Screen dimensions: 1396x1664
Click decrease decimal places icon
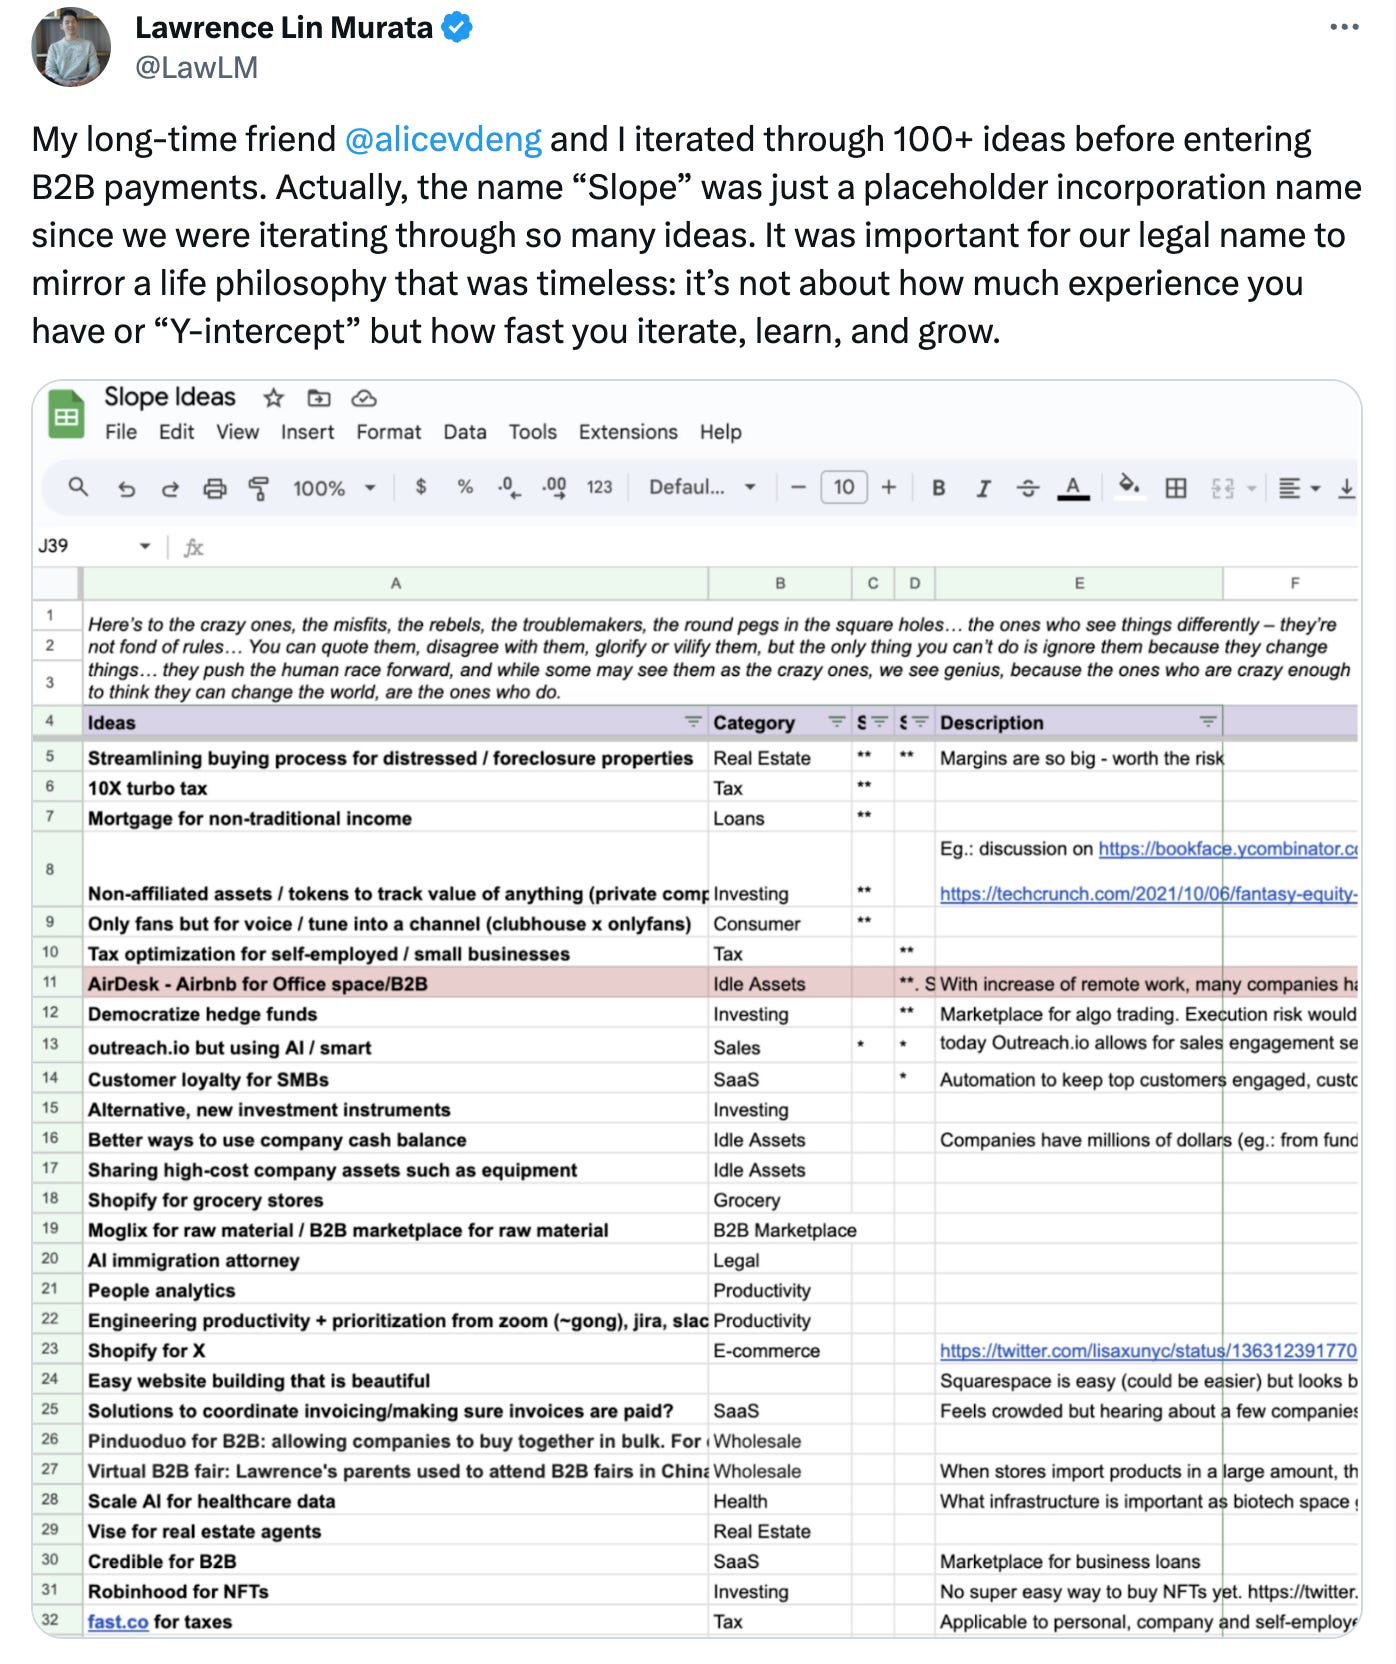(509, 487)
